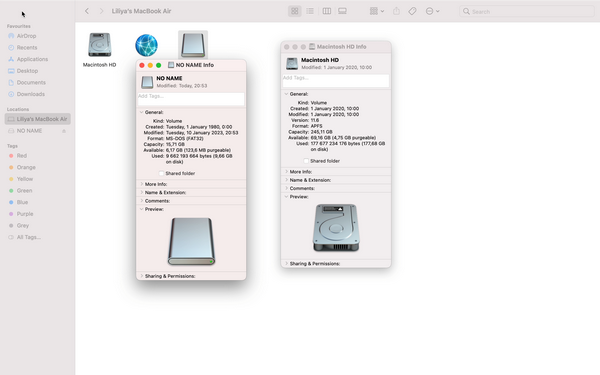Expand More Info in Macintosh HD Info

286,172
